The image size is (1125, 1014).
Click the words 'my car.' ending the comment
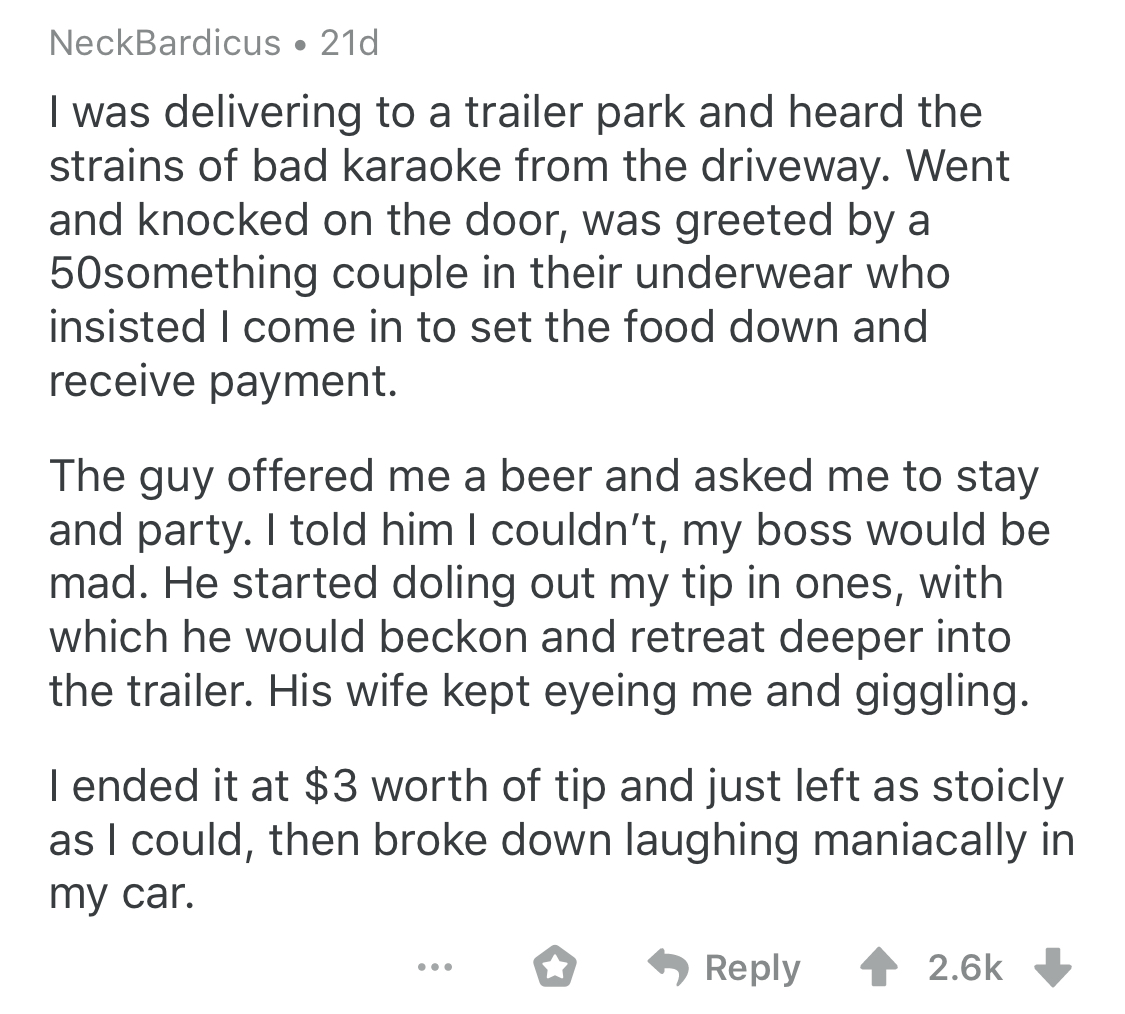(119, 891)
